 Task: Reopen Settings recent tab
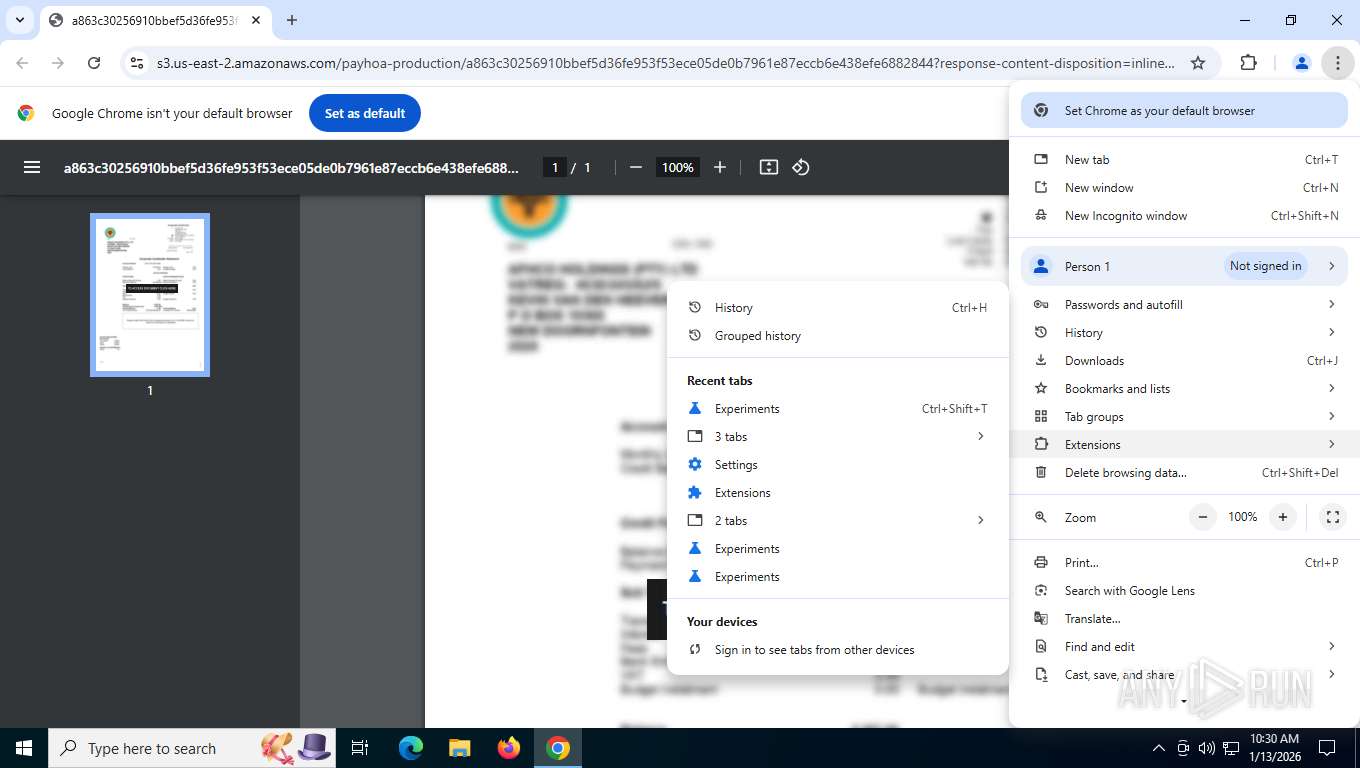[x=838, y=465]
